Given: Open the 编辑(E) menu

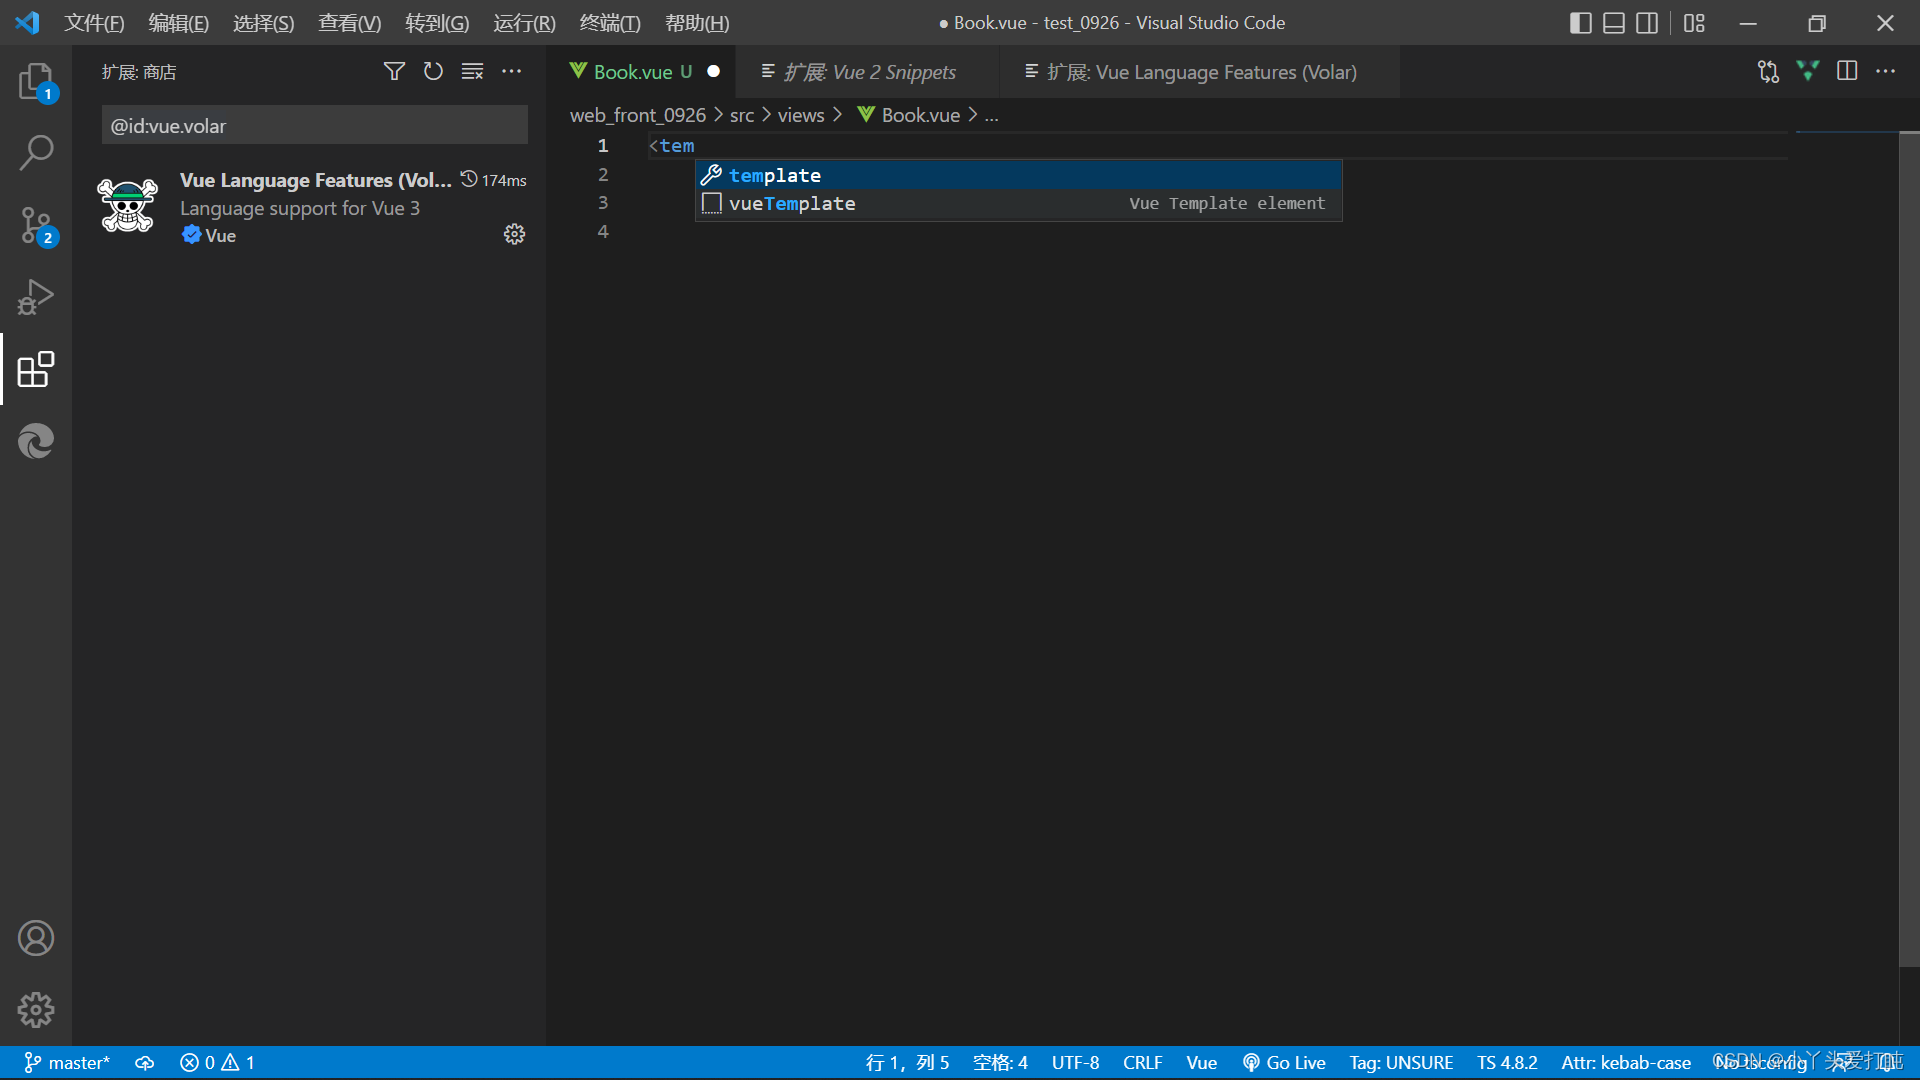Looking at the screenshot, I should coord(178,23).
